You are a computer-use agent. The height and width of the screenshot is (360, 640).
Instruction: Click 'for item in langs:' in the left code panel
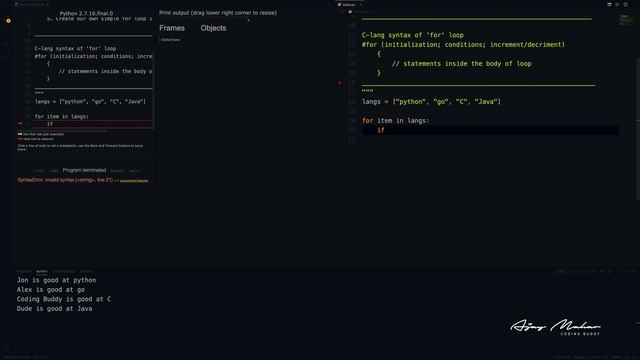[62, 116]
